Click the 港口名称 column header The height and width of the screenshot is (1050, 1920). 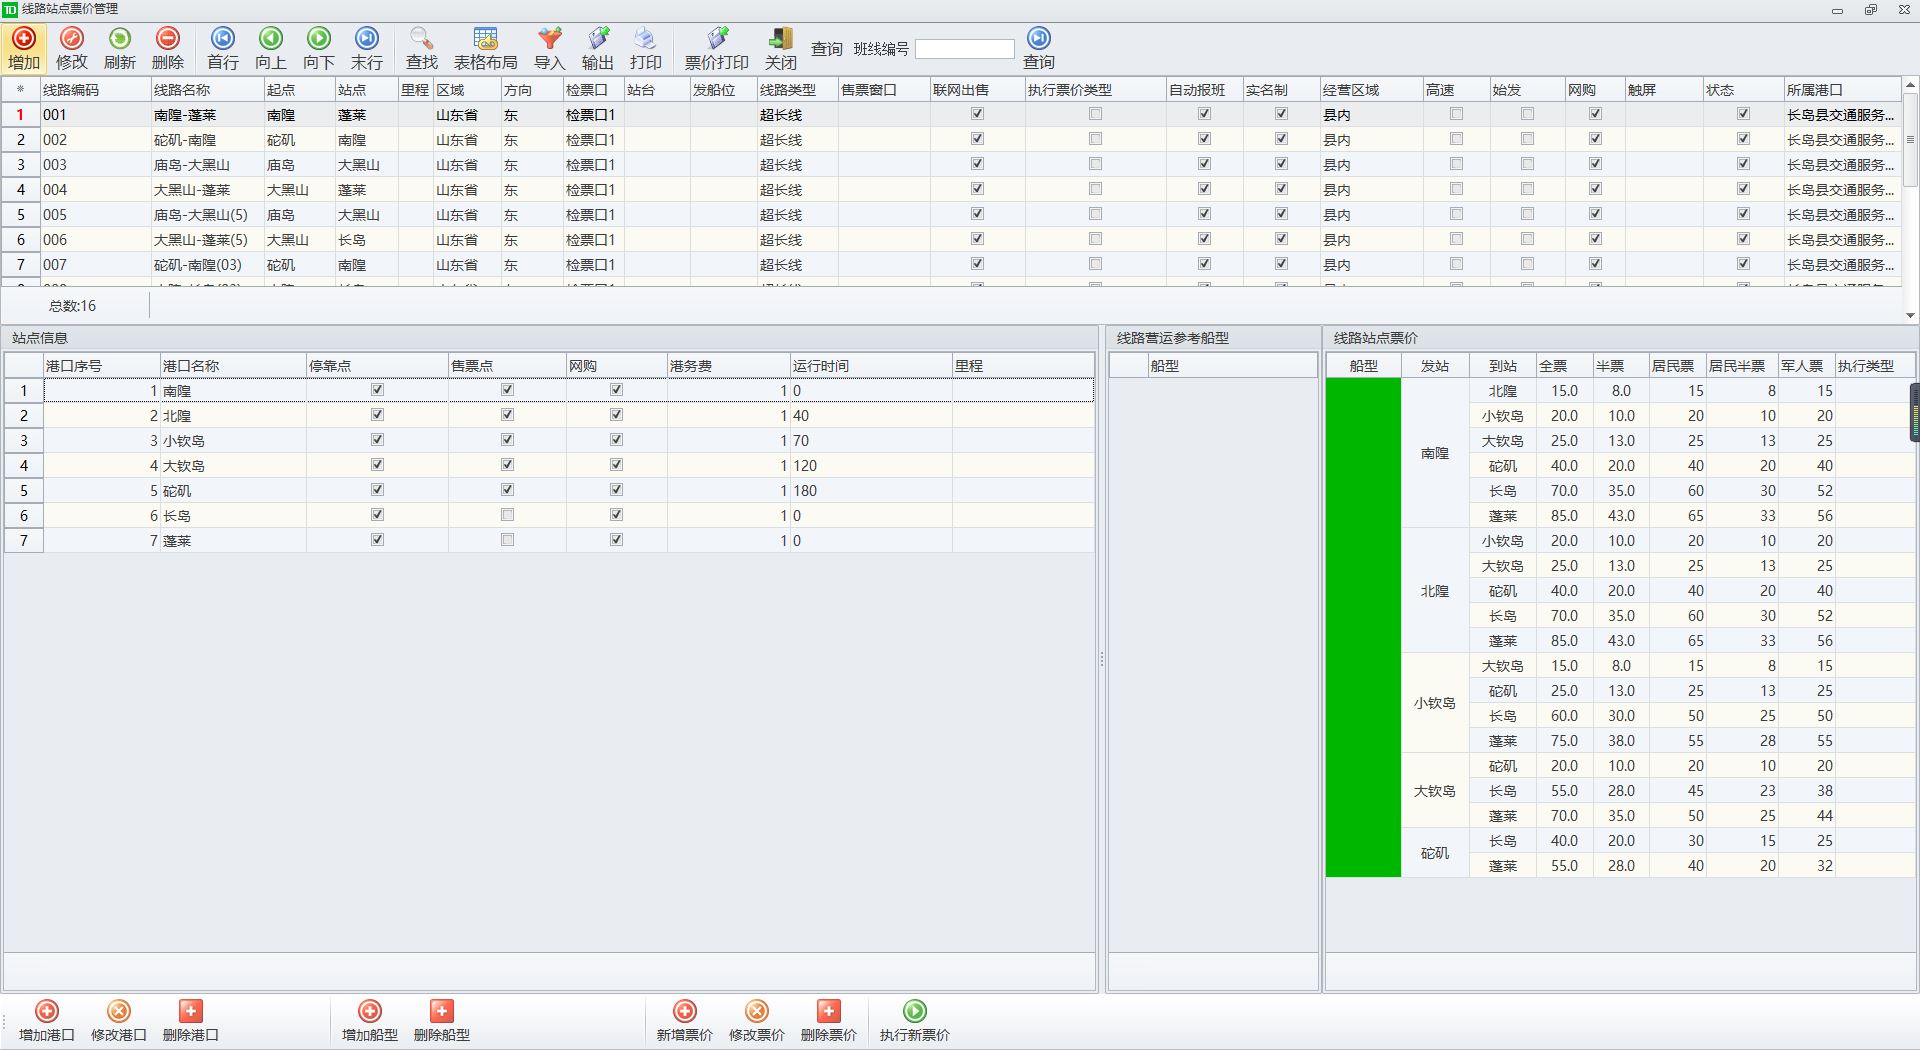(x=191, y=366)
